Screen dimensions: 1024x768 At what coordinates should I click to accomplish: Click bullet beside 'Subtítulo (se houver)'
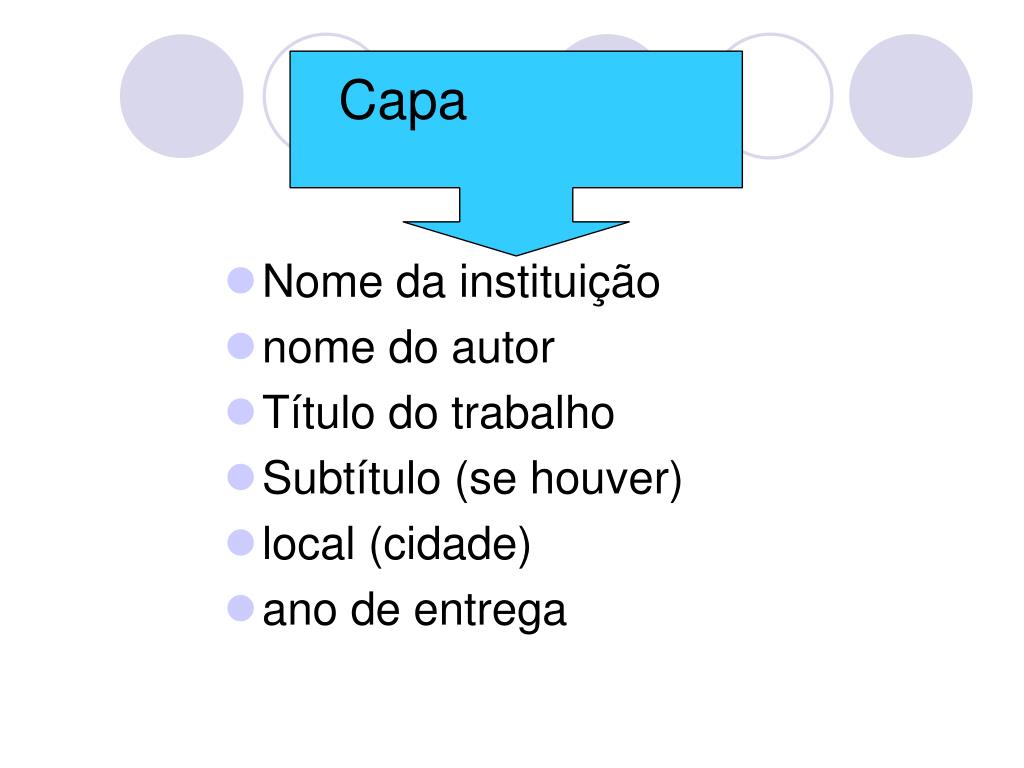click(x=240, y=477)
